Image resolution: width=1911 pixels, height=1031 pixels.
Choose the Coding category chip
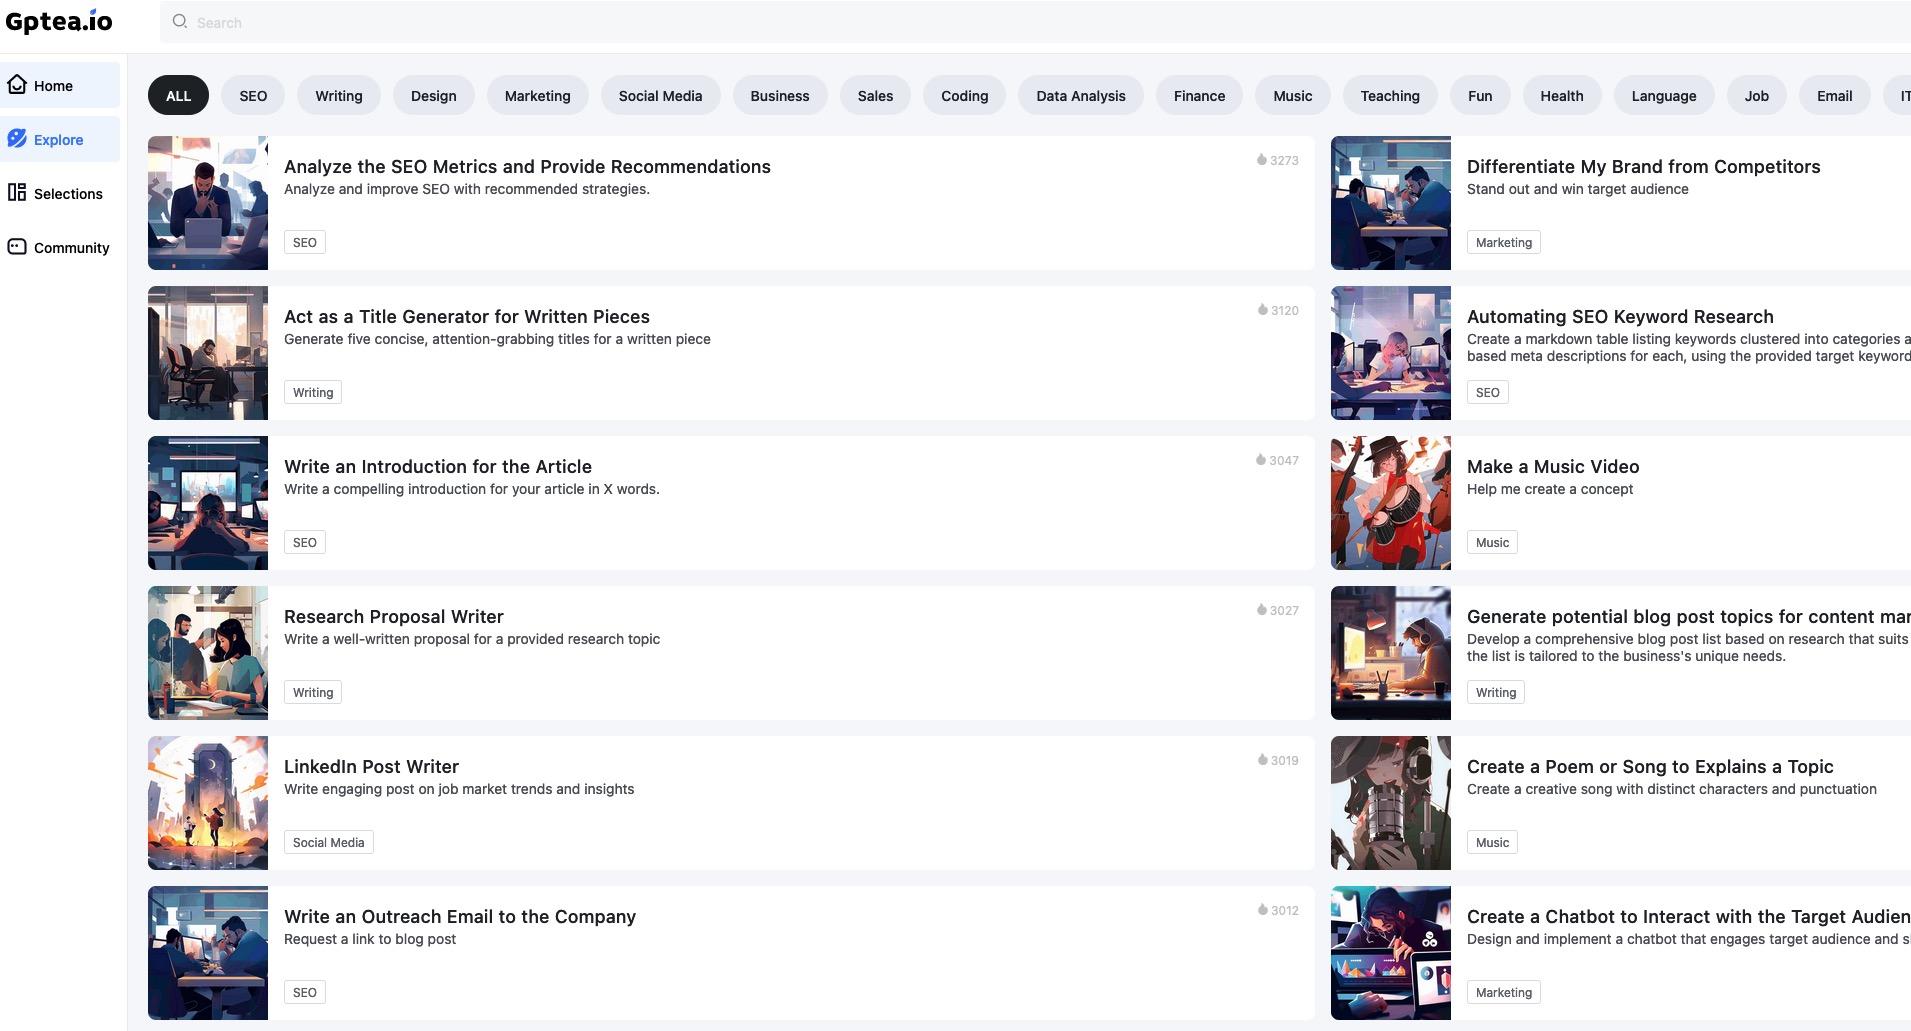tap(964, 96)
